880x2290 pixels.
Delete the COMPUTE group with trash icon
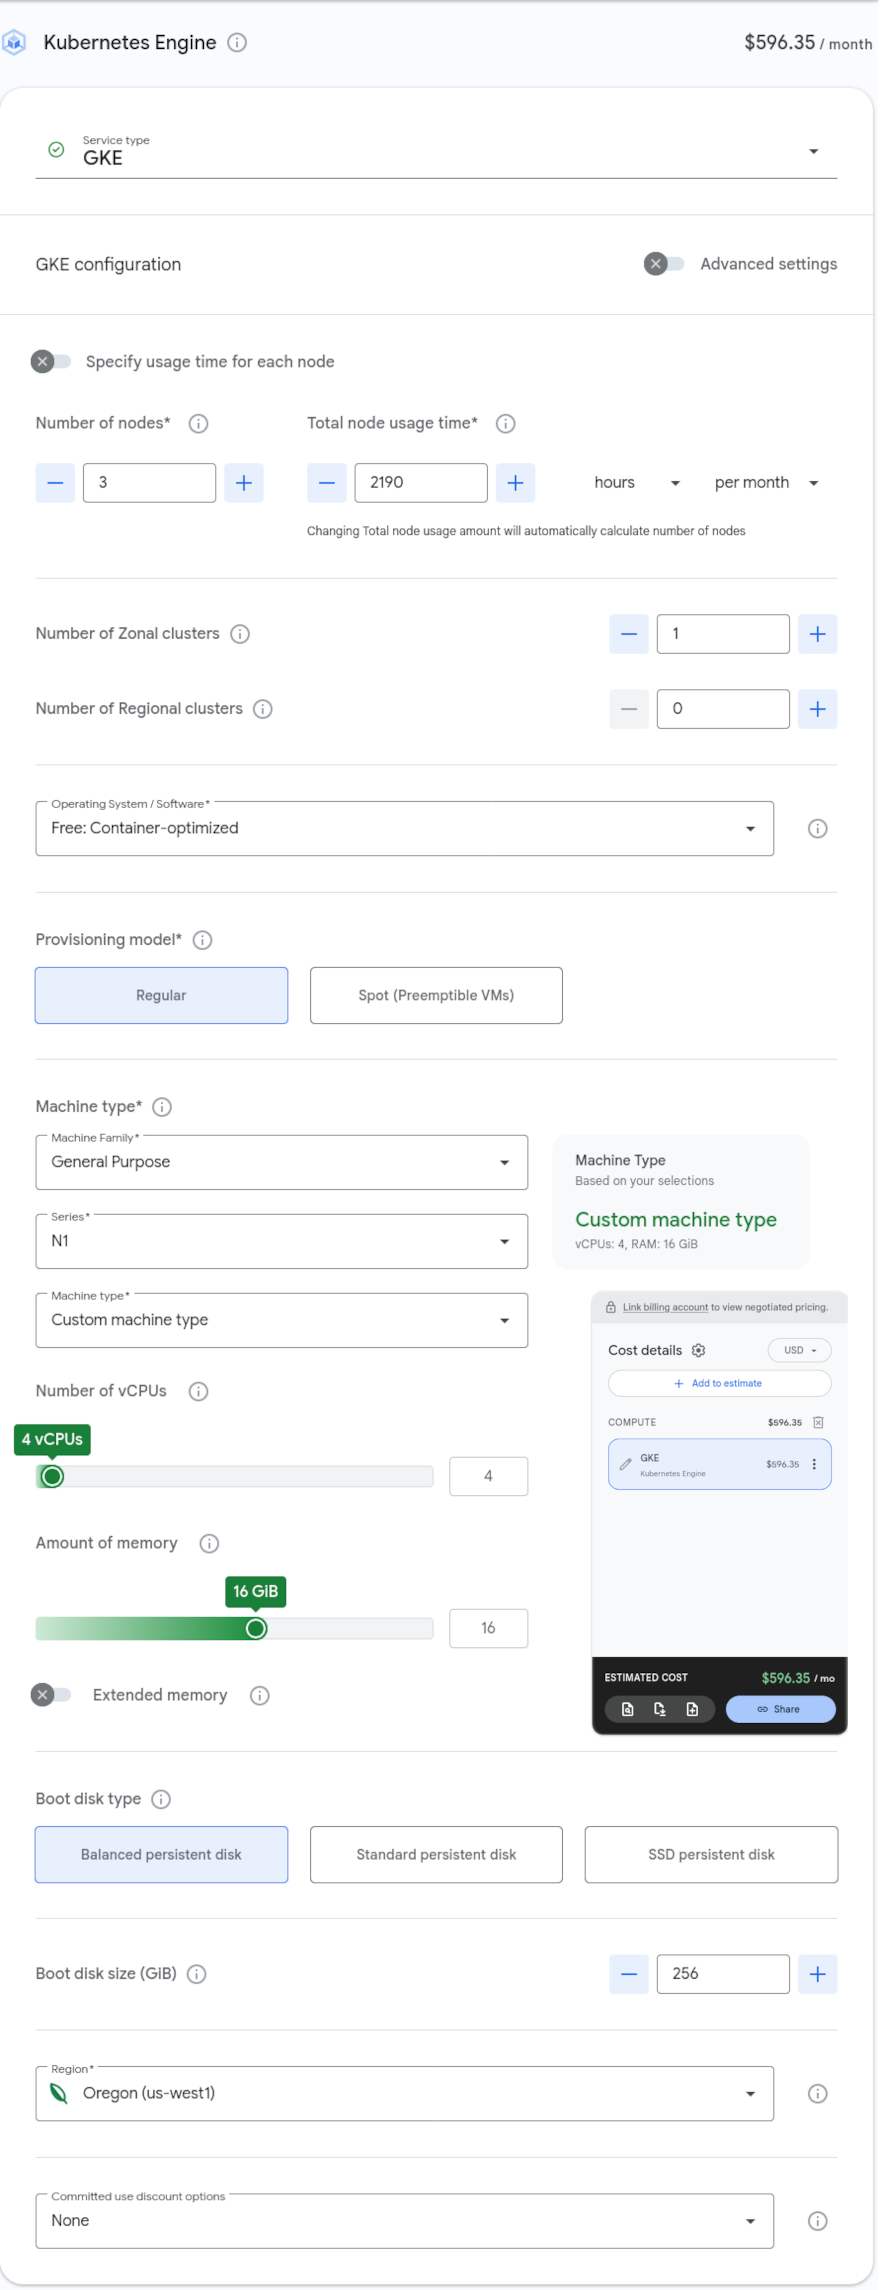818,1423
